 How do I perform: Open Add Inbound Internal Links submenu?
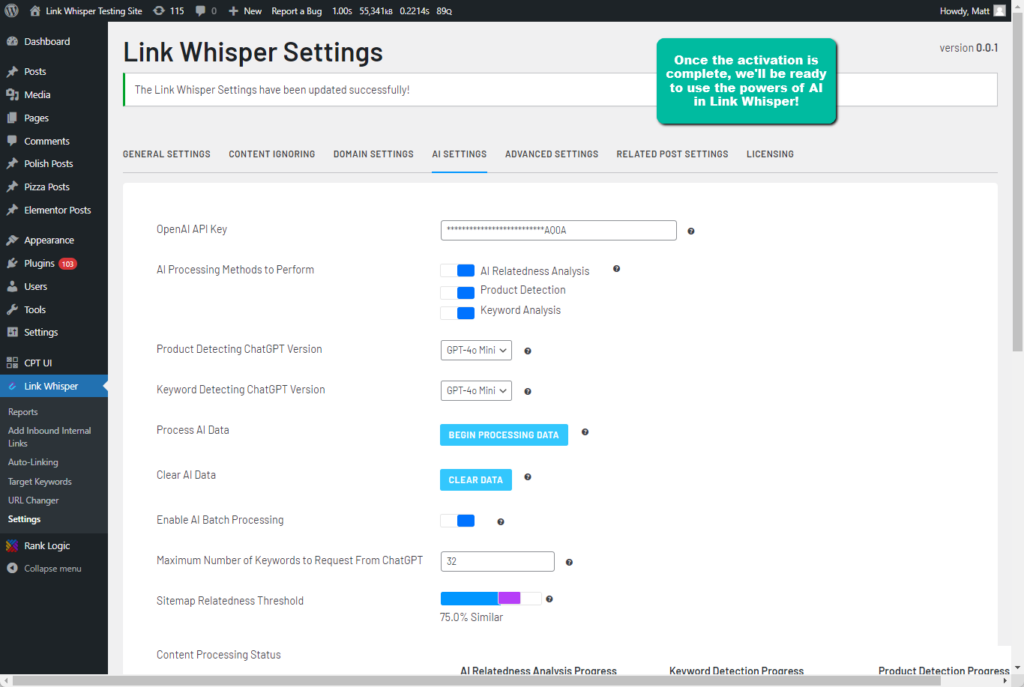[x=50, y=437]
